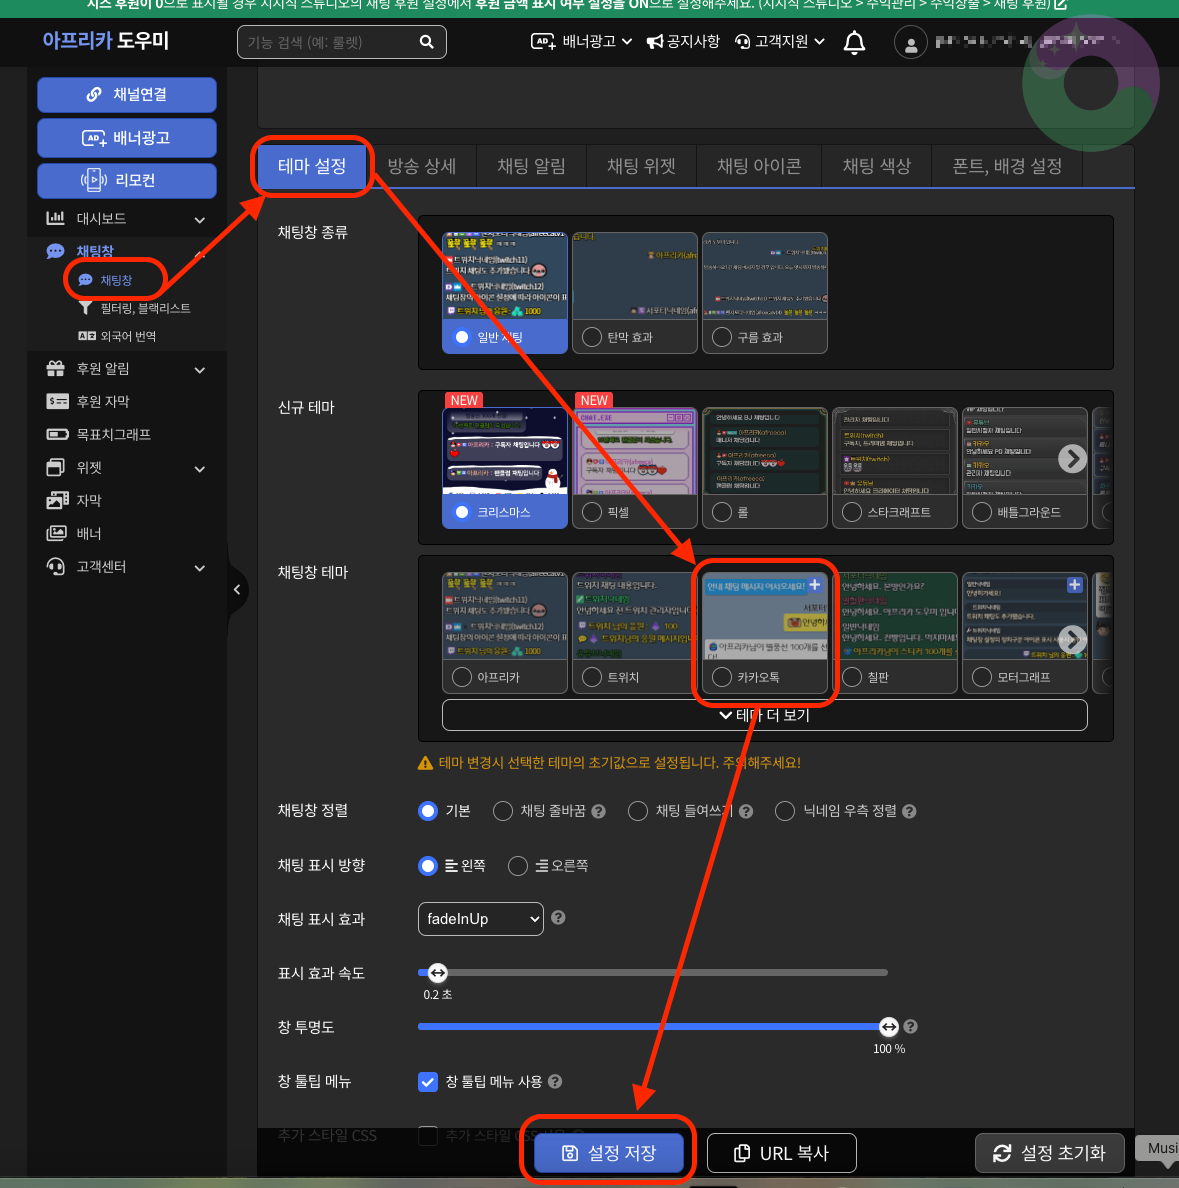Screen dimensions: 1179x1188
Task: Click help icon beside 채팅 들여쓰기
Action: click(x=746, y=811)
